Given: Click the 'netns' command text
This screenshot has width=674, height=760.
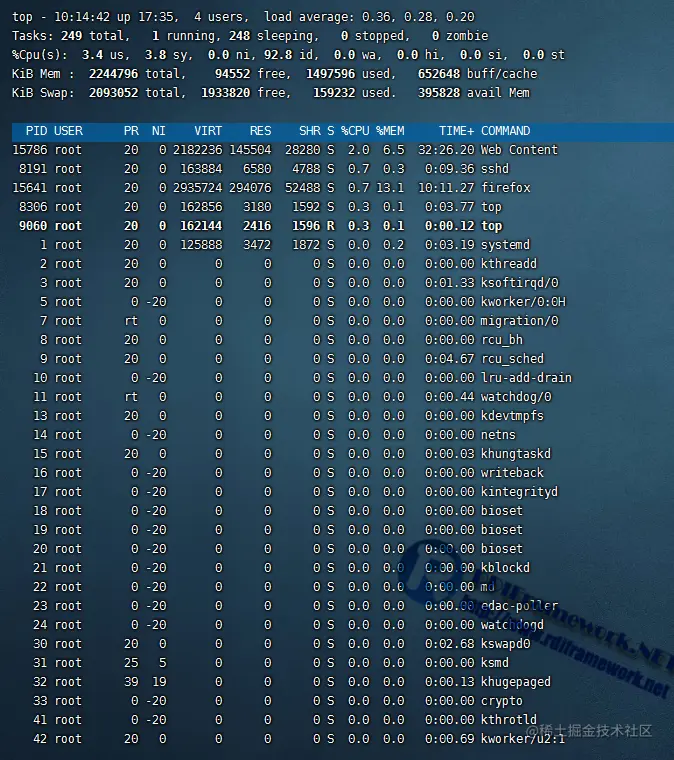Looking at the screenshot, I should pyautogui.click(x=498, y=435).
